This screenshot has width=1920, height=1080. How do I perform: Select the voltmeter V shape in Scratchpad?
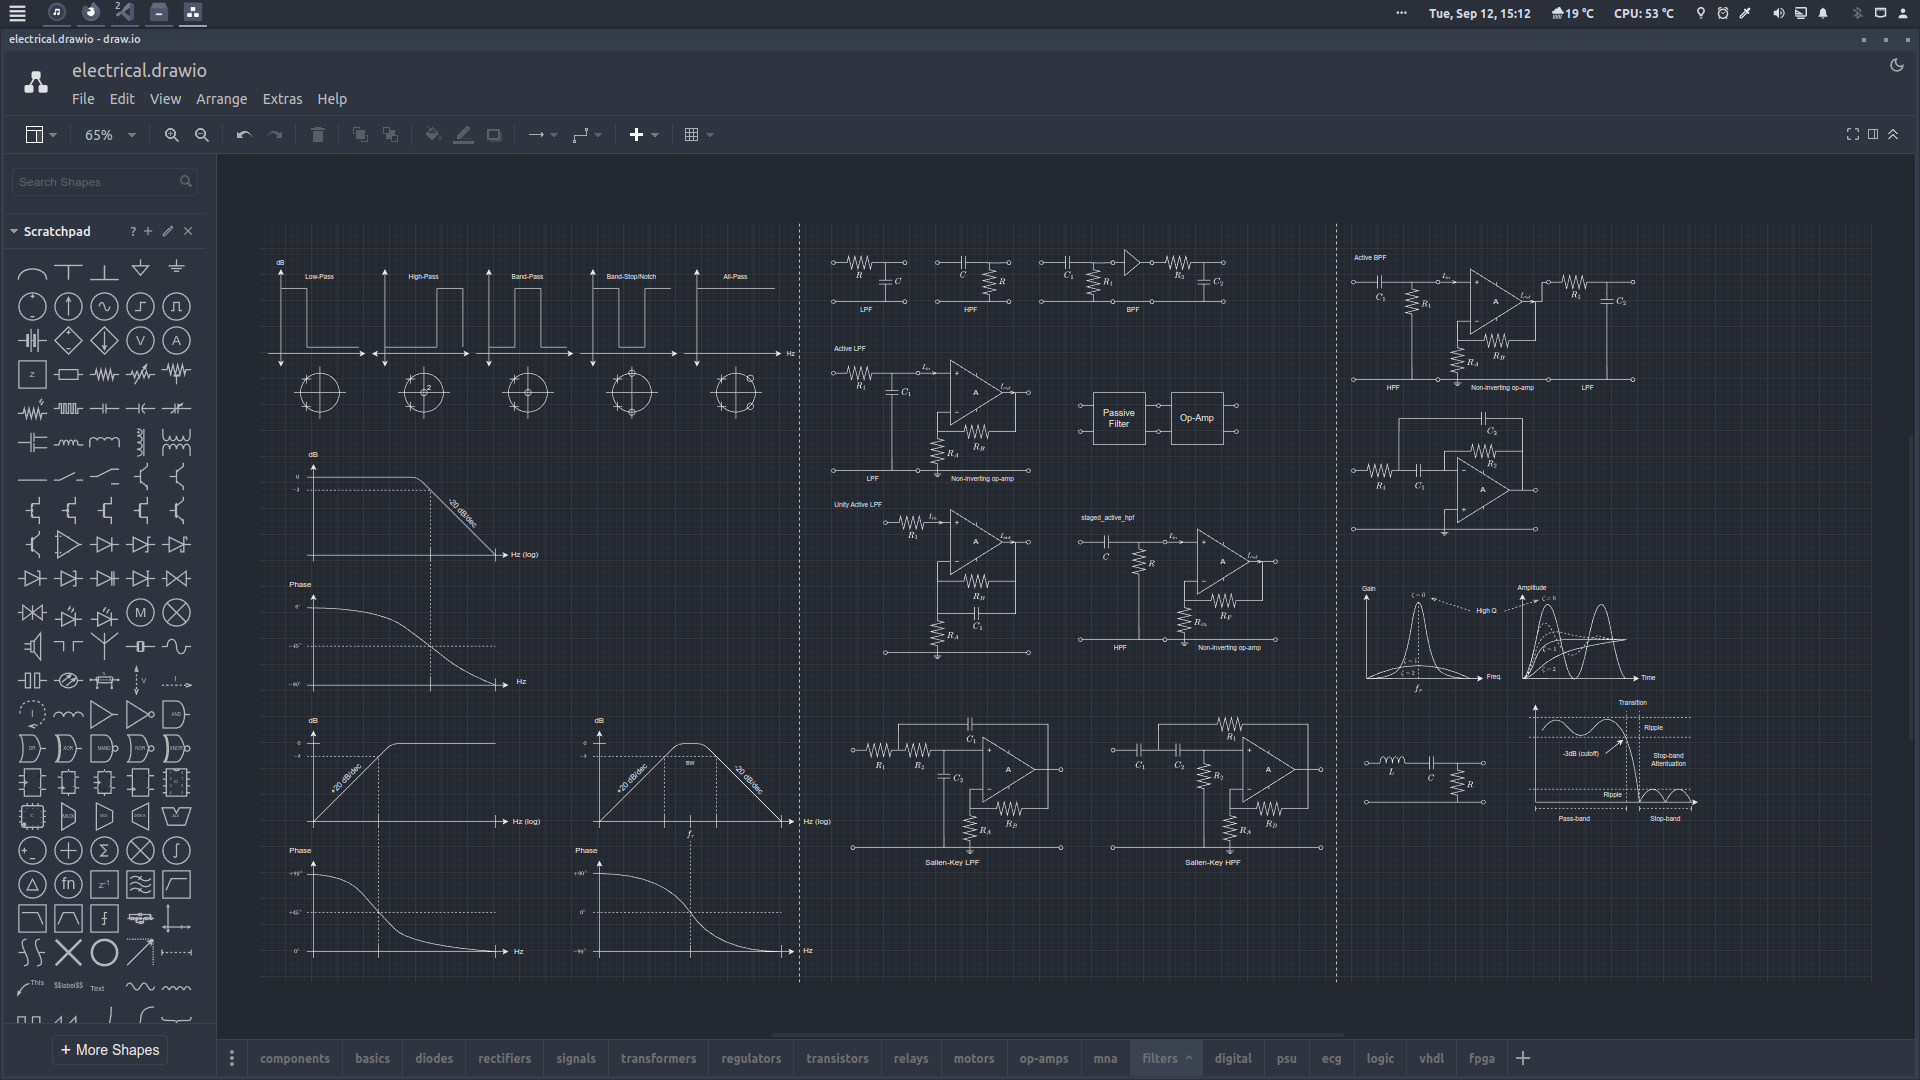140,341
